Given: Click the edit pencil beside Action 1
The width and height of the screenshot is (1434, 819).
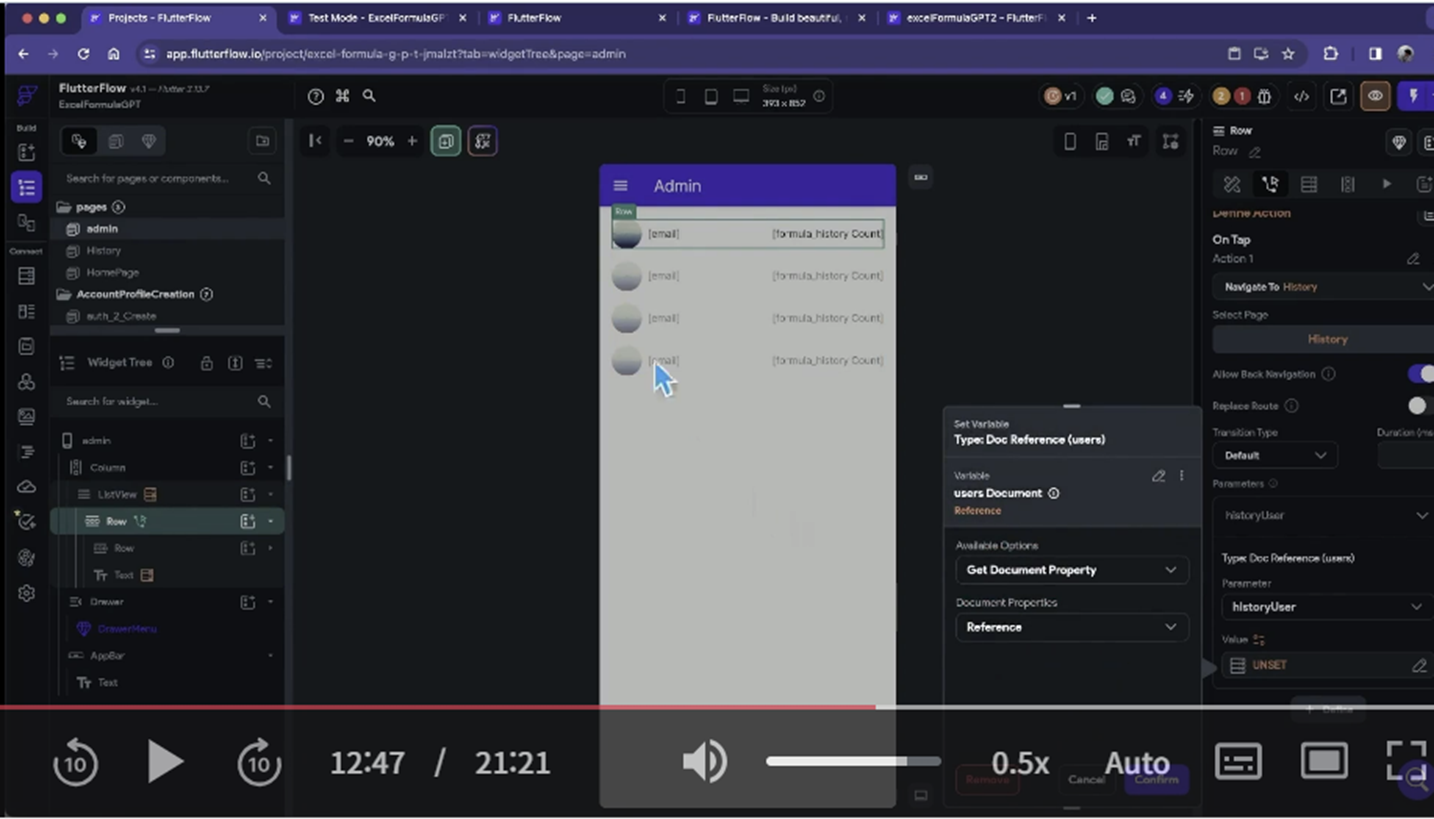Looking at the screenshot, I should pos(1413,259).
